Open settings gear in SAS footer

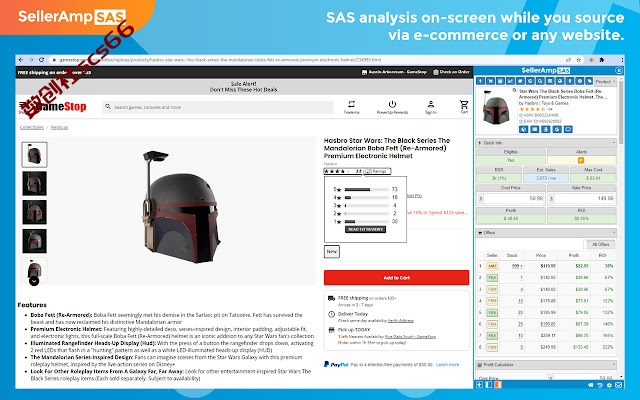point(609,385)
